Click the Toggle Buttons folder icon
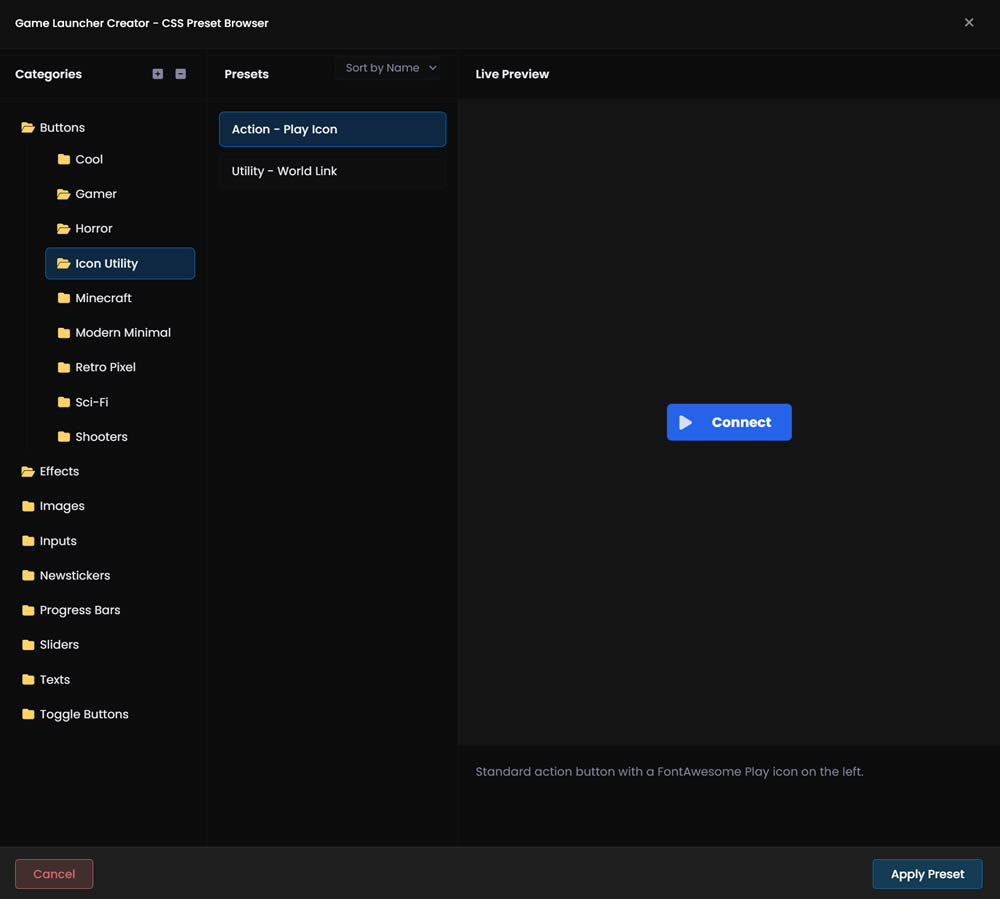Viewport: 1000px width, 899px height. [28, 713]
